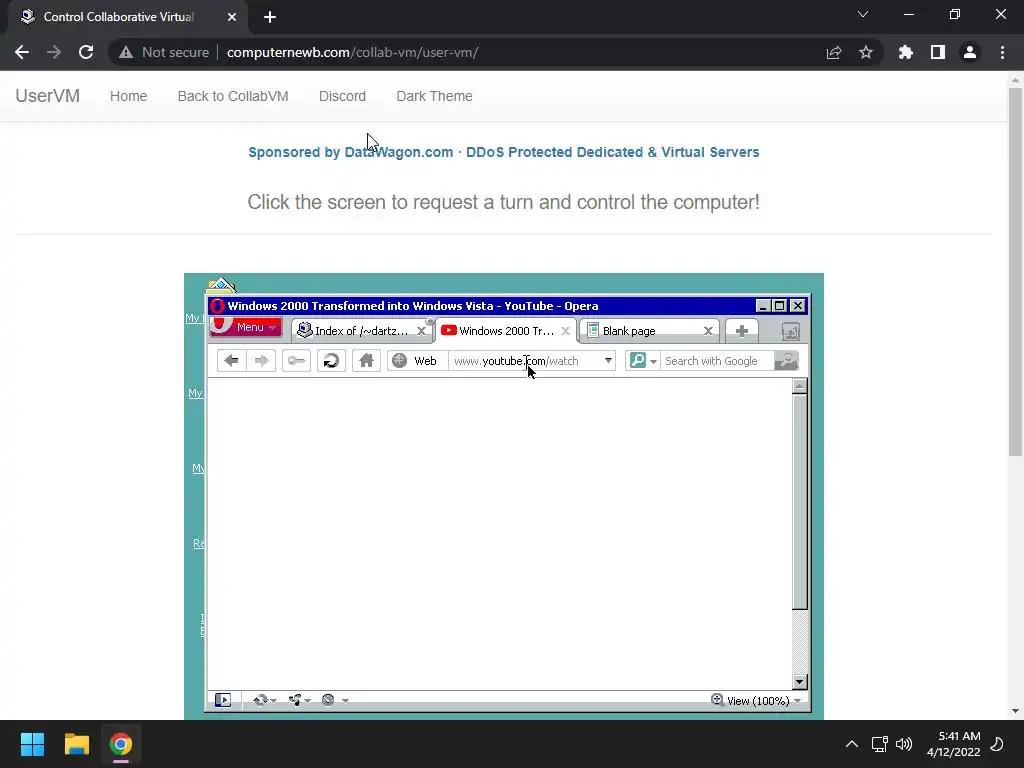This screenshot has width=1024, height=768.
Task: Click the Search with Google field
Action: pos(716,360)
